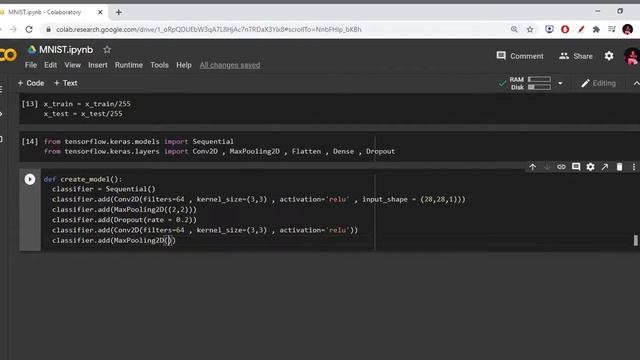Open the Edit menu
Screen dimensions: 640x360
pyautogui.click(x=51, y=65)
